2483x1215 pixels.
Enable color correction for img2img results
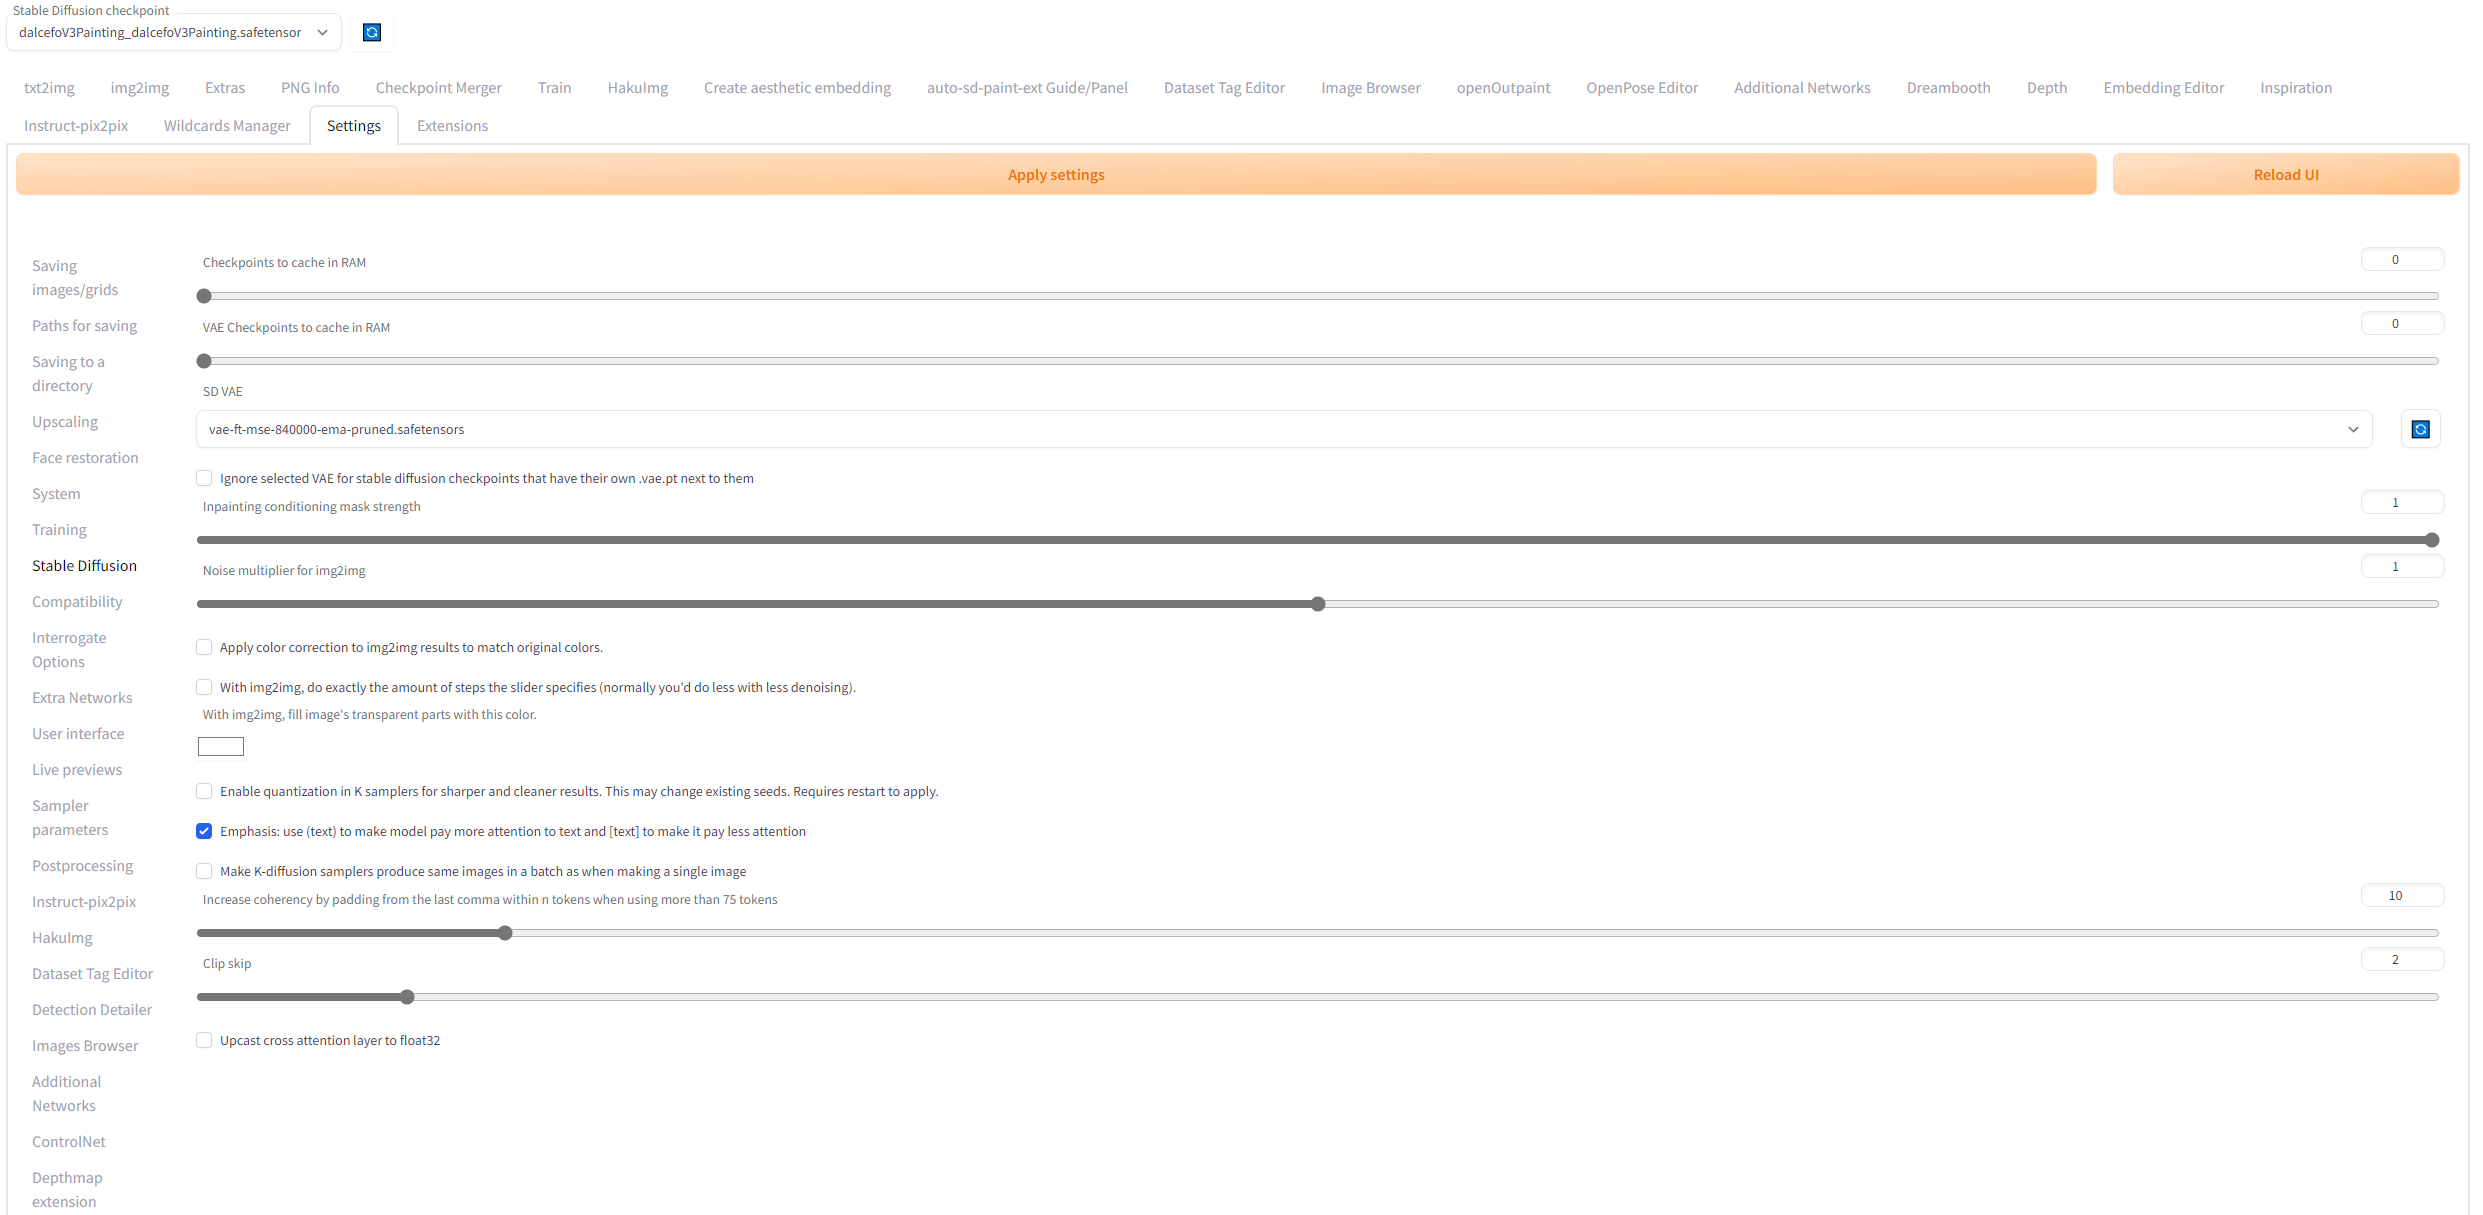203,647
